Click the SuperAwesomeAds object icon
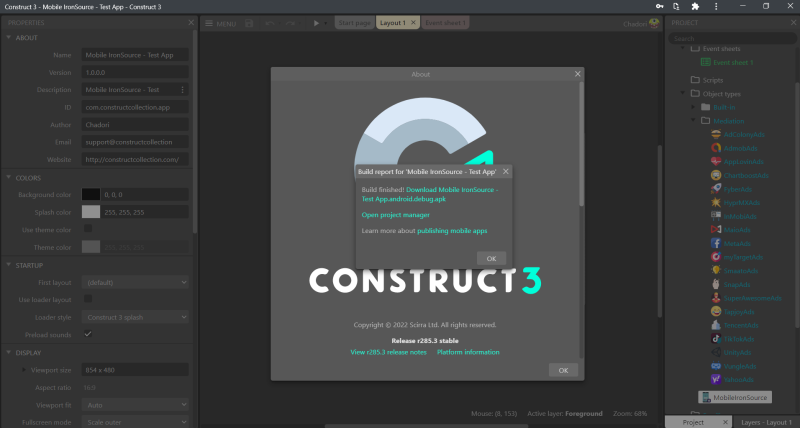 tap(716, 298)
